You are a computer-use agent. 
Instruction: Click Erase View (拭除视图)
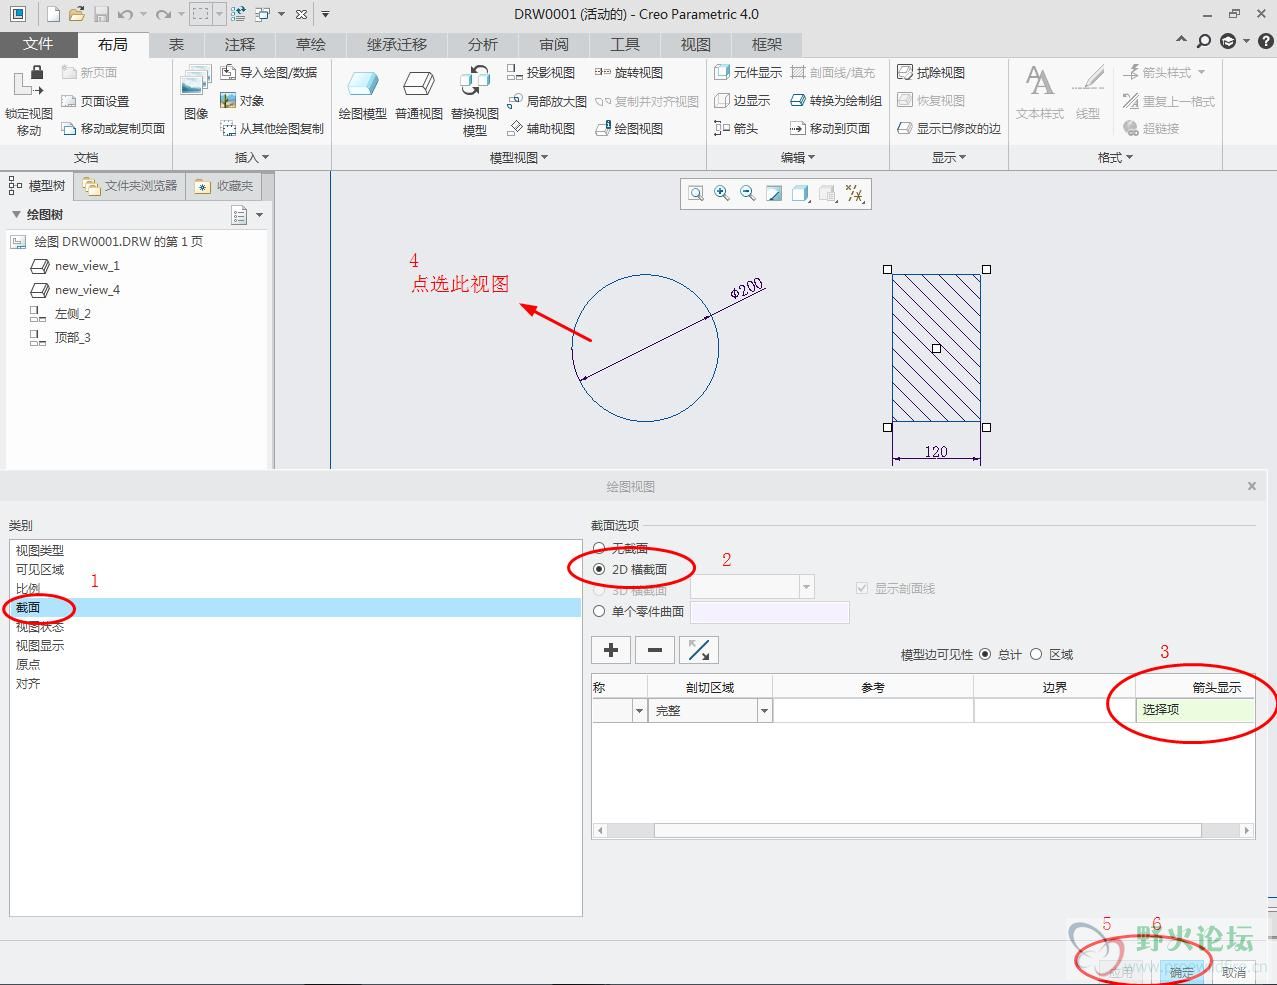pyautogui.click(x=931, y=73)
